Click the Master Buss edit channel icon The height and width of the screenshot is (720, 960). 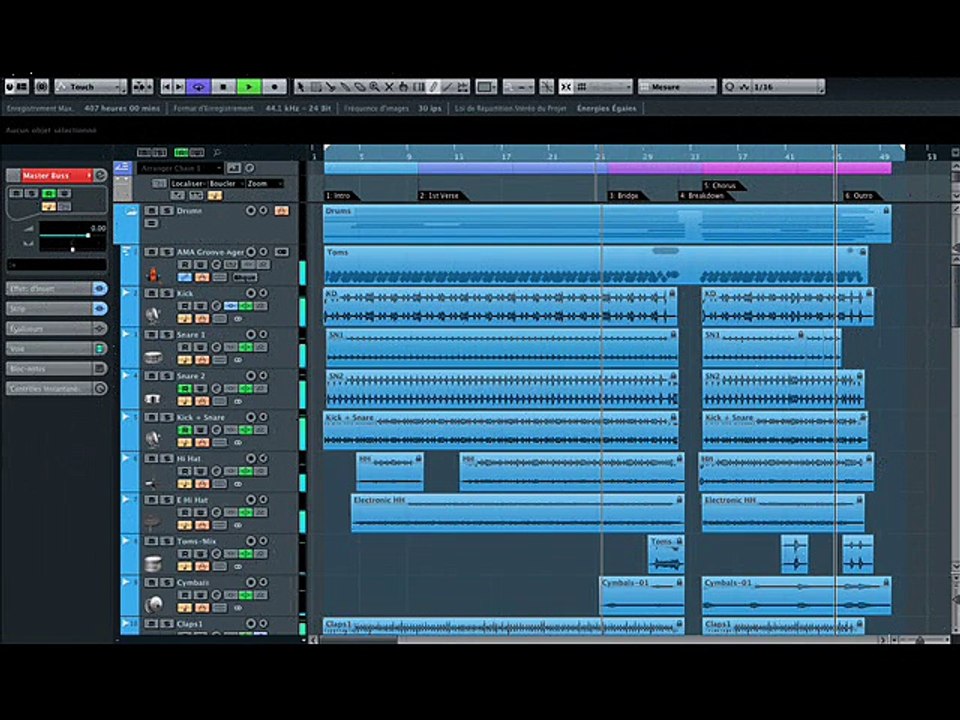(x=100, y=175)
